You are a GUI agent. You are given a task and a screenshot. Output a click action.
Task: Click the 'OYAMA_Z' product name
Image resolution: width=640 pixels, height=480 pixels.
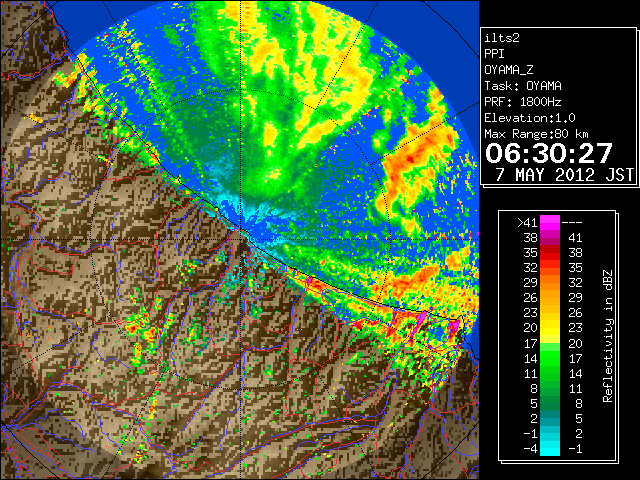509,70
